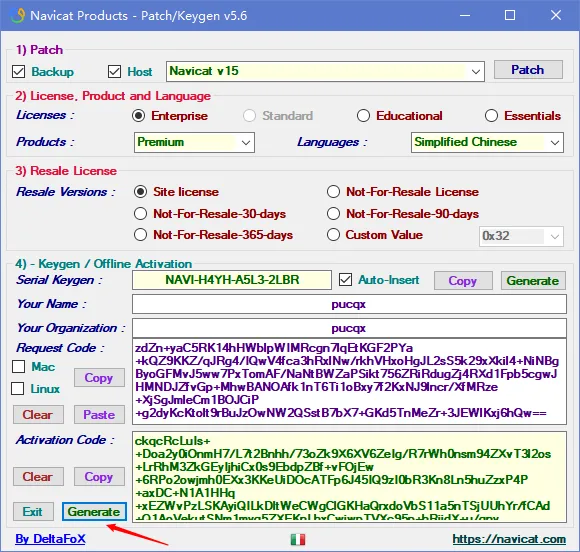Screen dimensions: 580x552
Task: Toggle the Mac checkbox
Action: pos(18,367)
